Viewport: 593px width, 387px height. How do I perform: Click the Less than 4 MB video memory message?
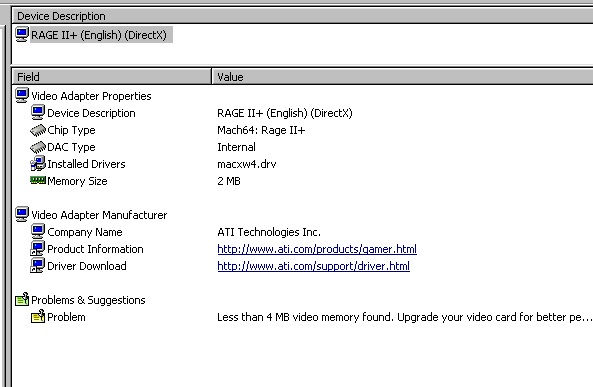coord(405,317)
